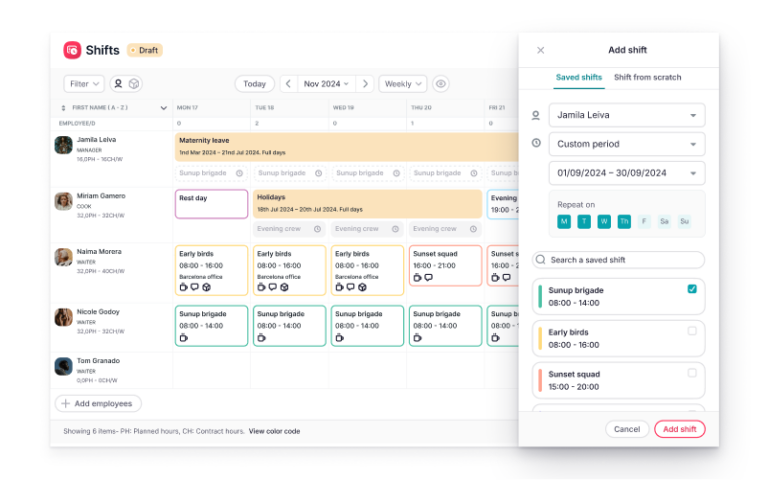Click the sort arrows beside First Name

(x=63, y=108)
